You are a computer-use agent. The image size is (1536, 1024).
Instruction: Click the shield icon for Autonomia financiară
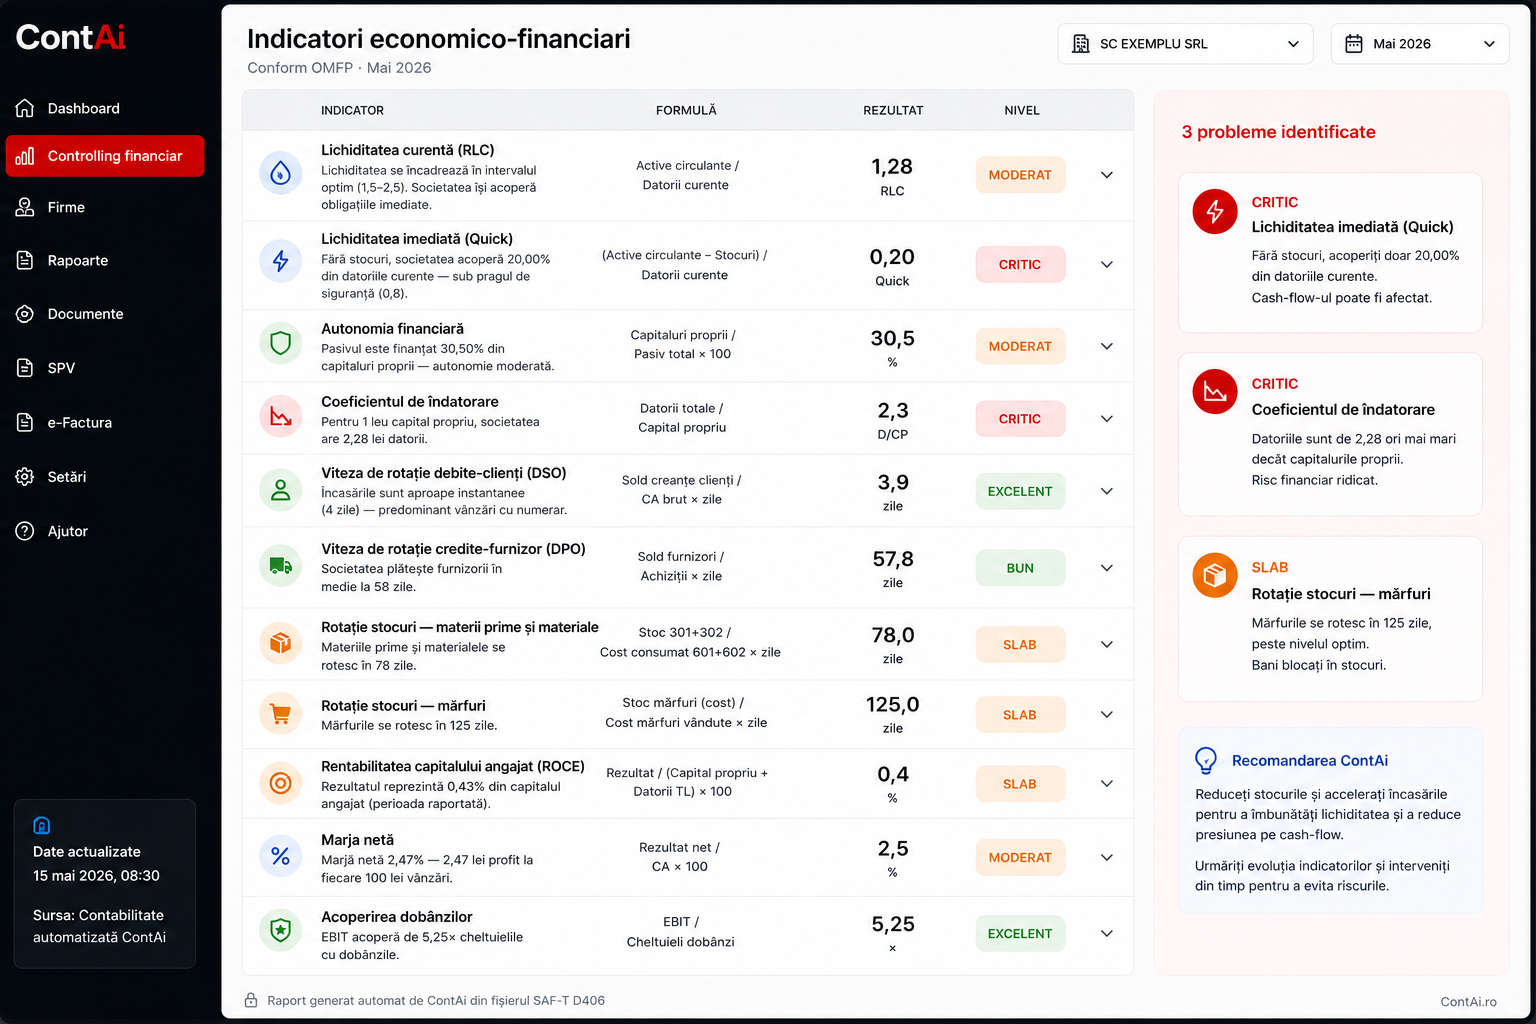[281, 344]
